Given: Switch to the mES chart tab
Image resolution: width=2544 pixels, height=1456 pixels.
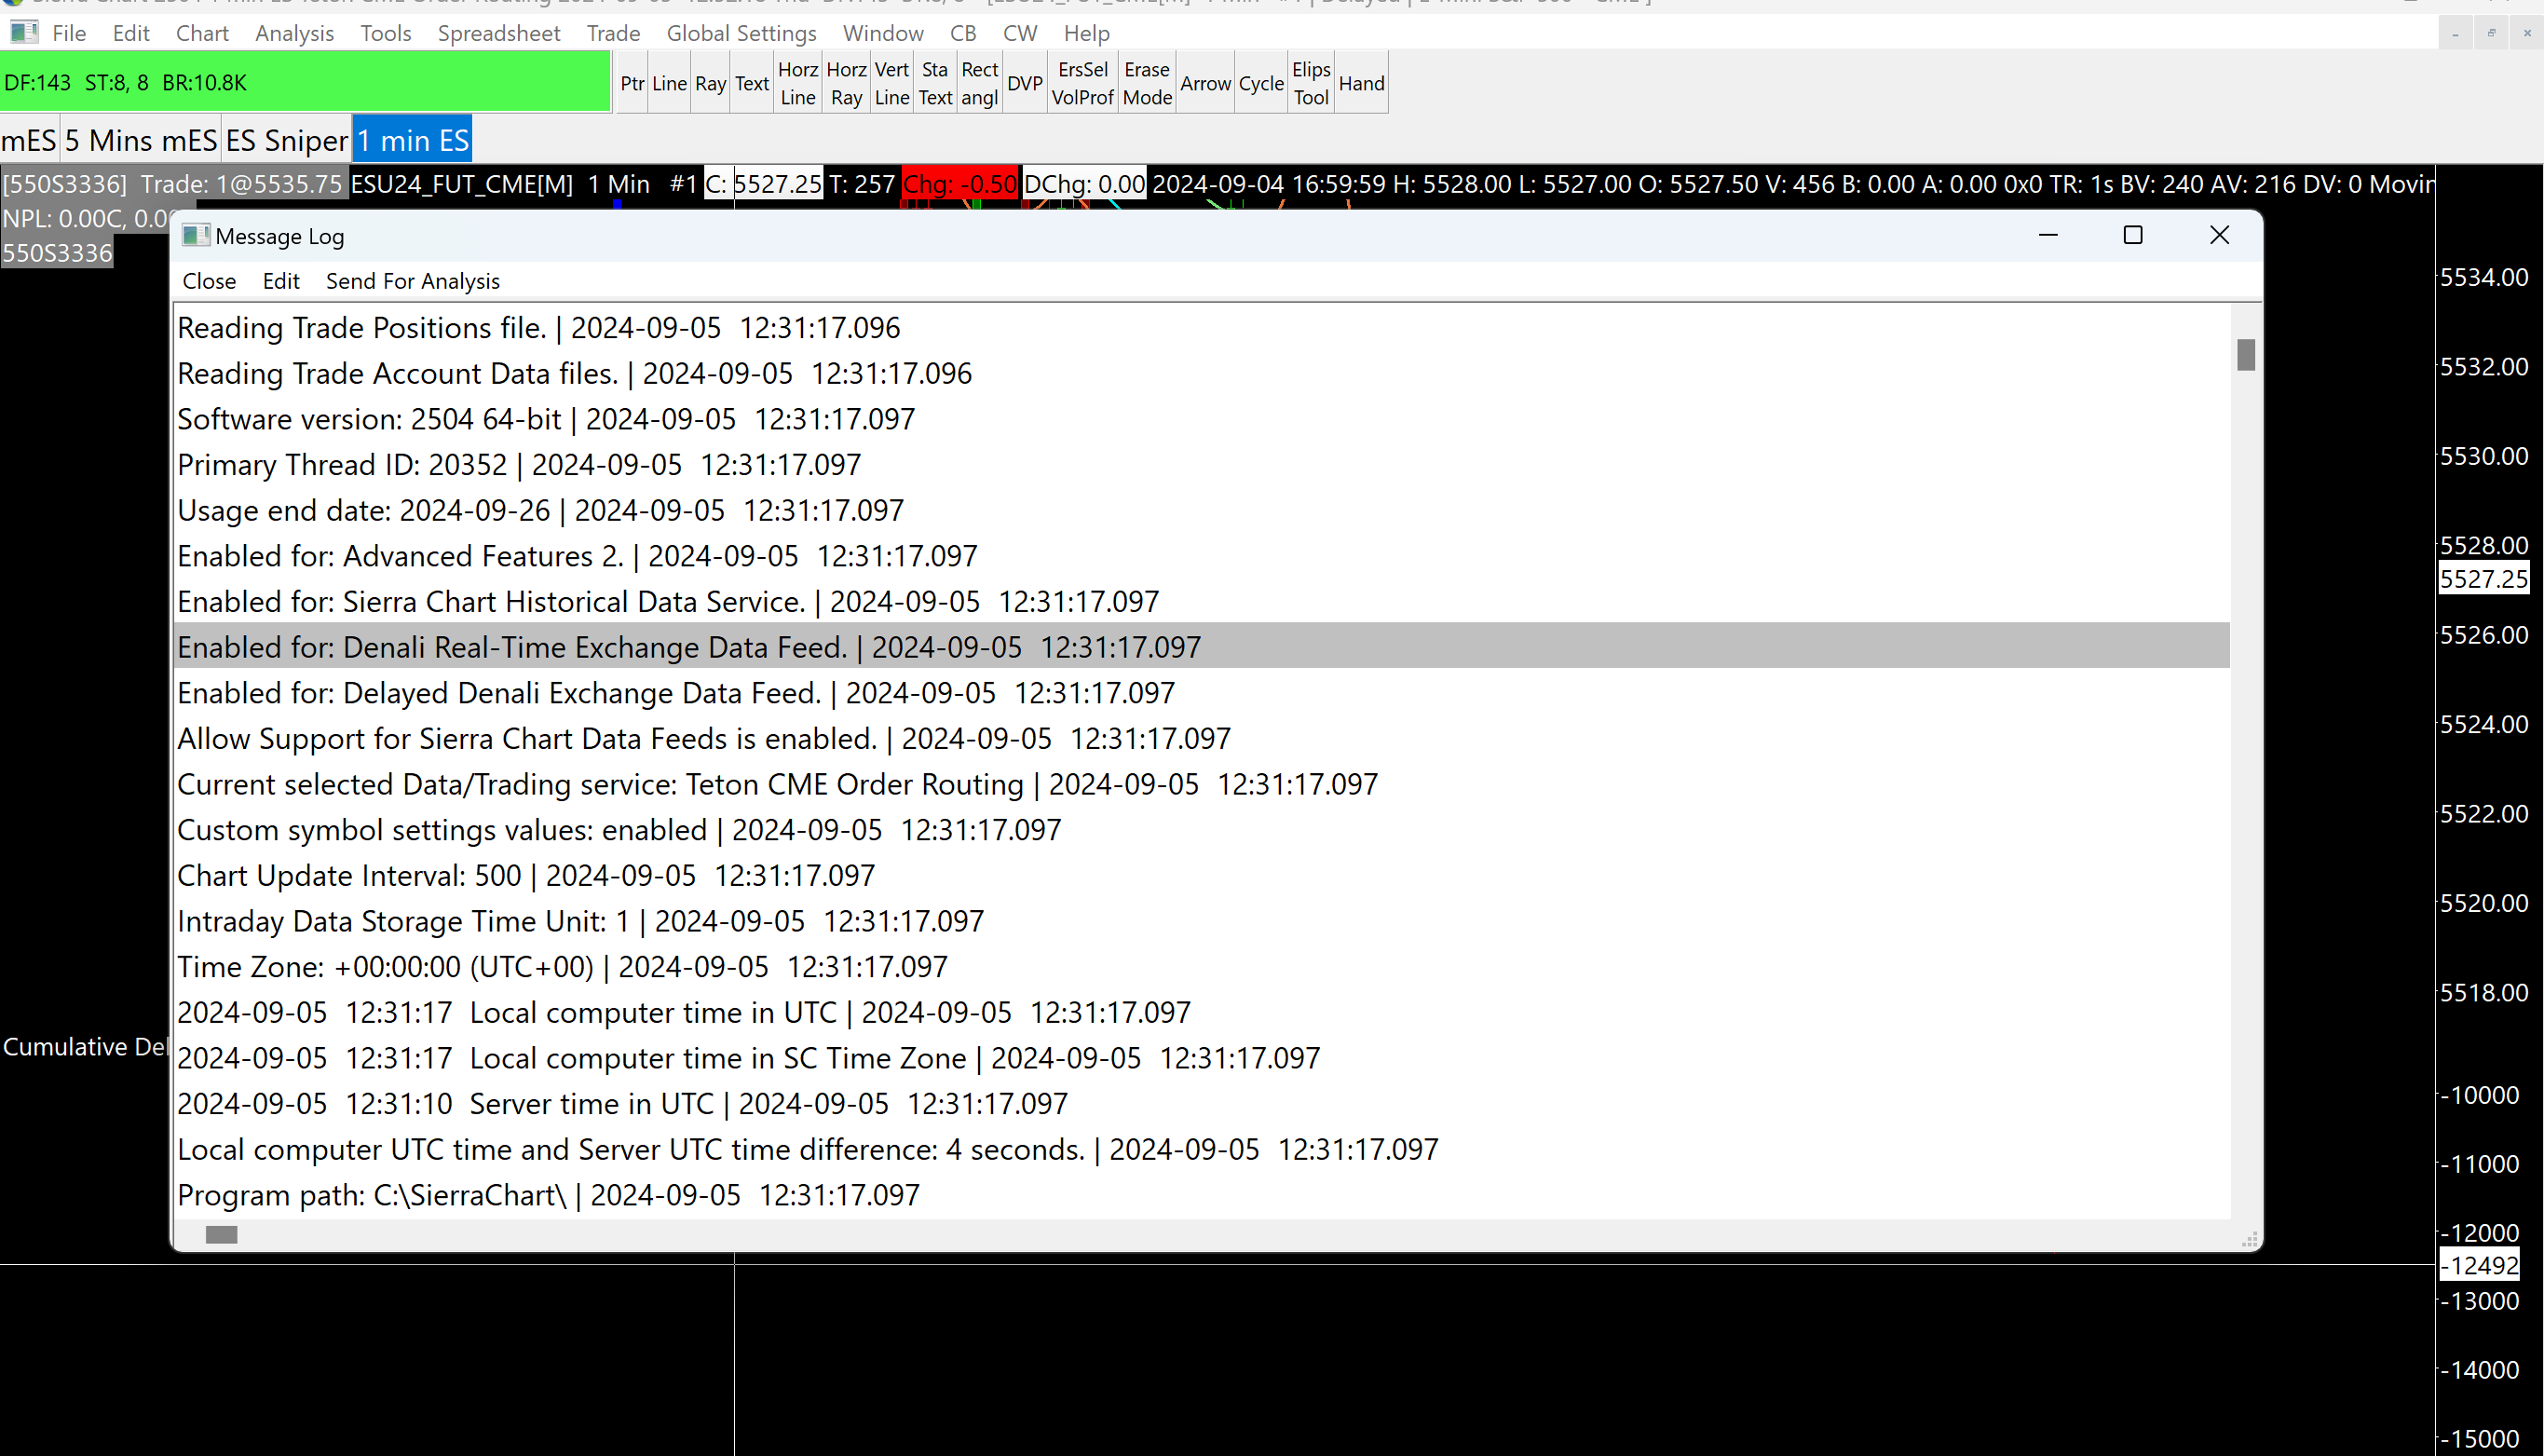Looking at the screenshot, I should (x=29, y=140).
